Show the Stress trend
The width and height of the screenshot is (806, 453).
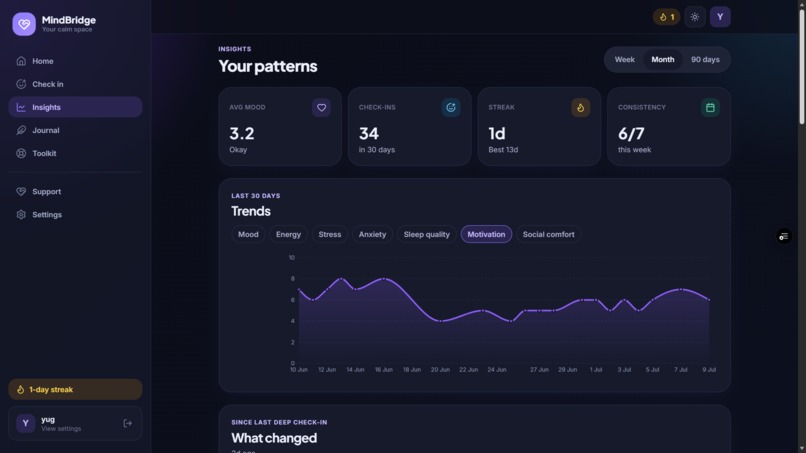pos(329,234)
